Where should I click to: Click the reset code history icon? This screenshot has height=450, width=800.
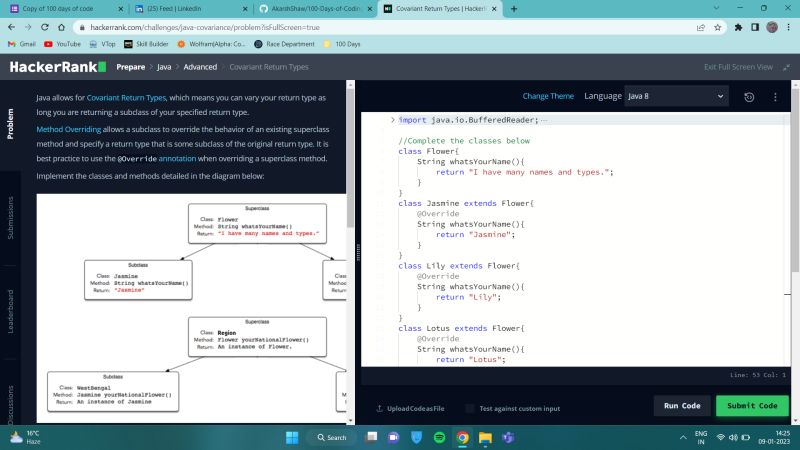[x=749, y=97]
